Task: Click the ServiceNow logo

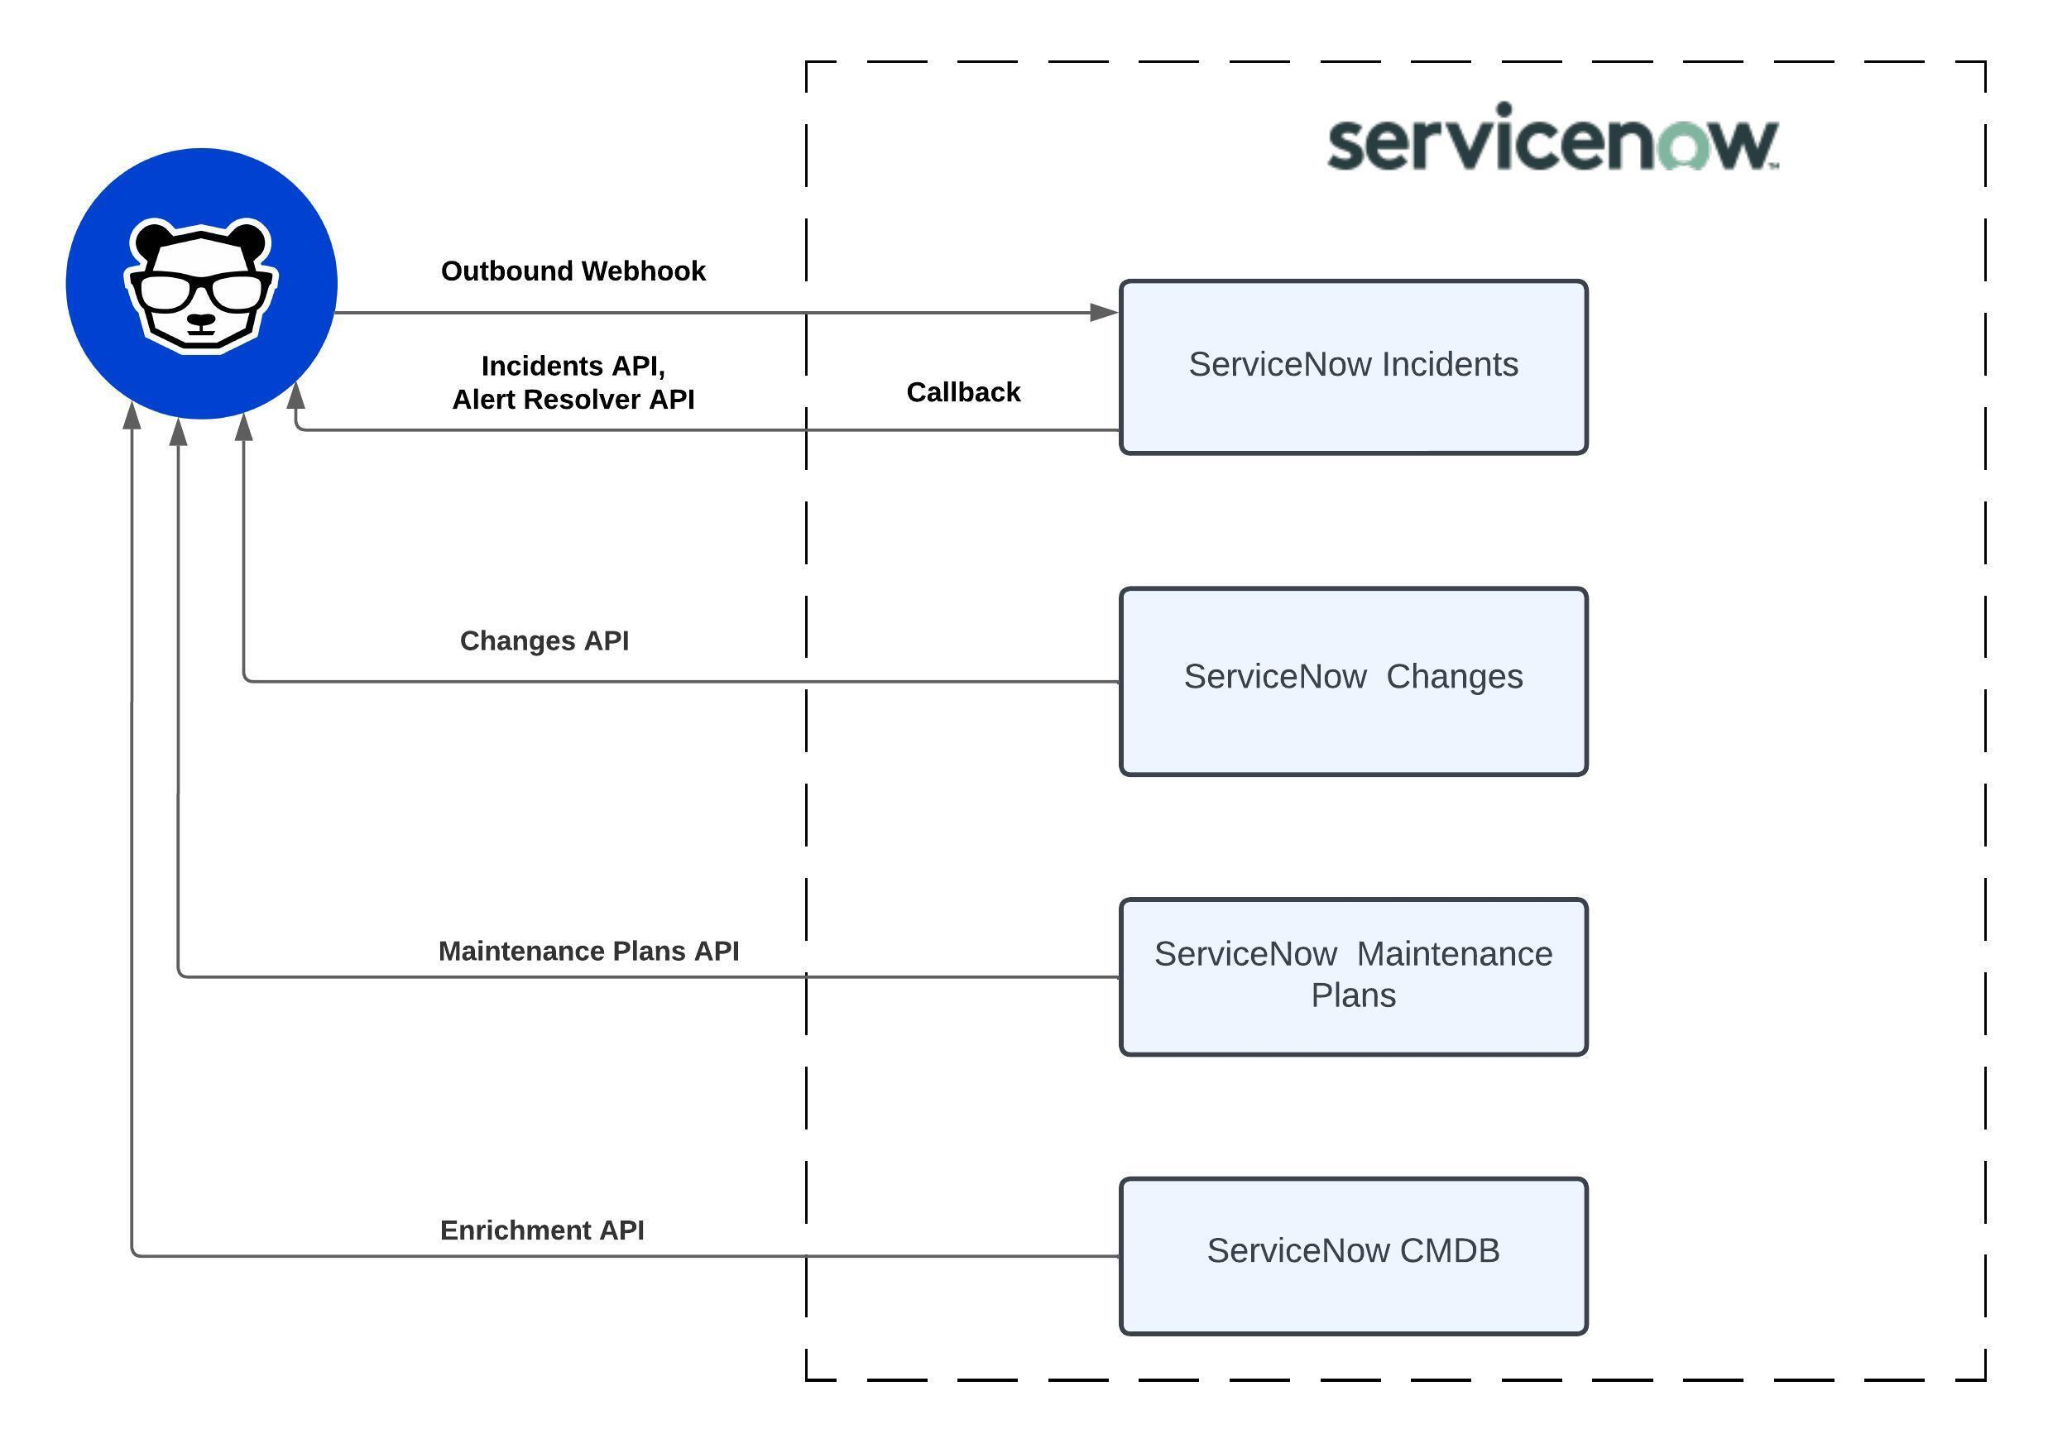Action: point(1561,148)
